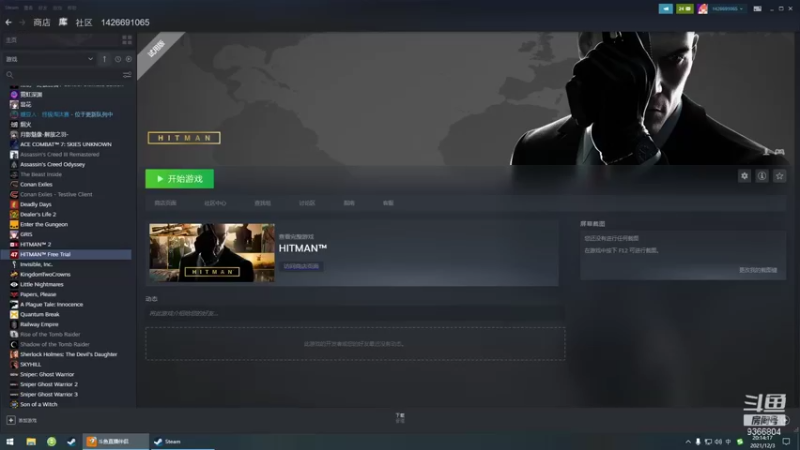The width and height of the screenshot is (800, 450).
Task: Open game settings gear icon
Action: pos(744,176)
